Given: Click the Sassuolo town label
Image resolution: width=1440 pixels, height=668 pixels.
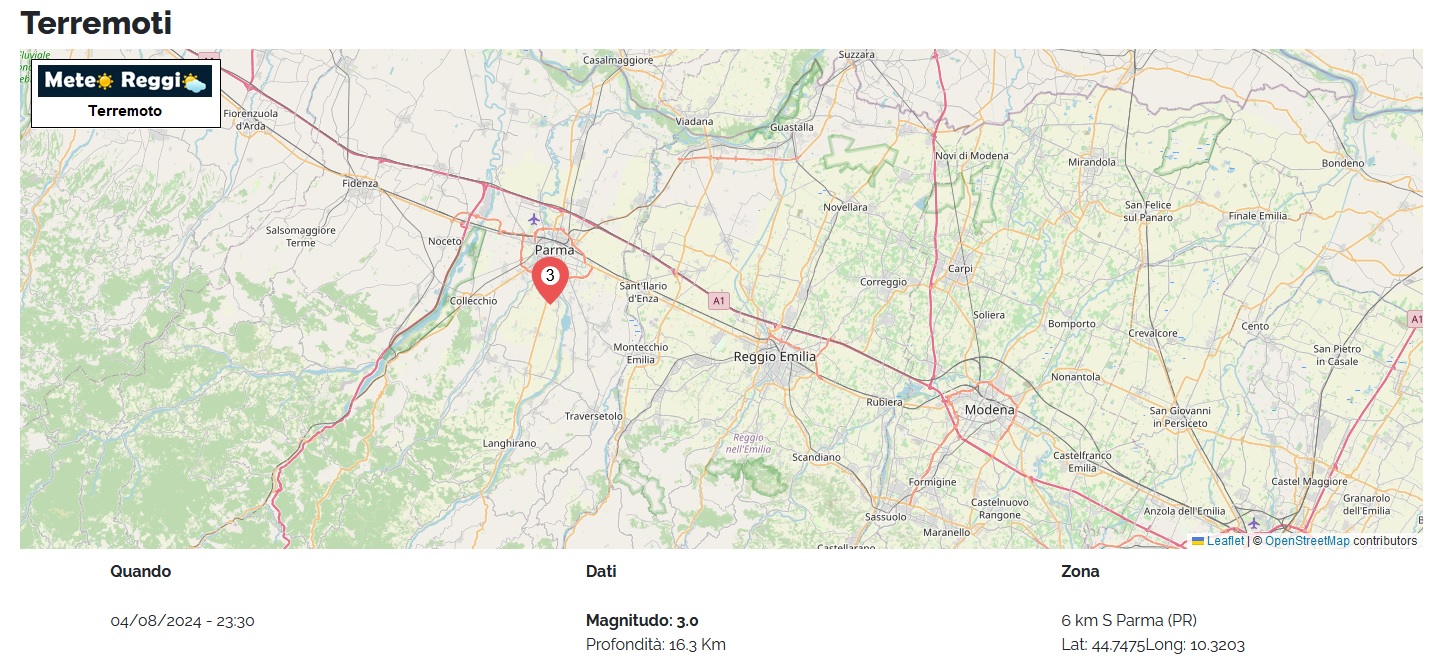Looking at the screenshot, I should pos(885,517).
